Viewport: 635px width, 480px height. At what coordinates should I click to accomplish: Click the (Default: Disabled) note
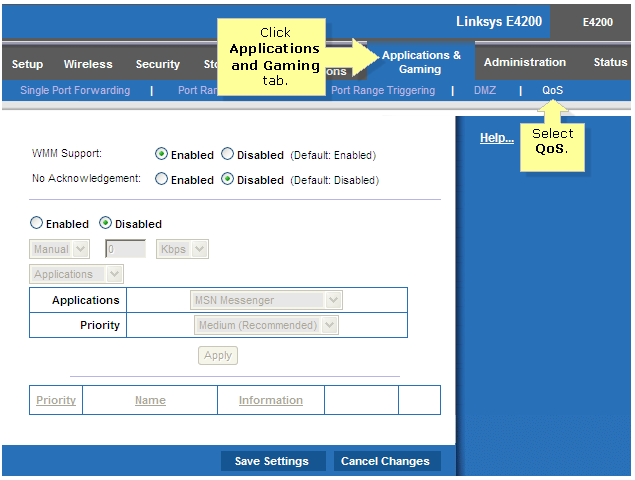click(335, 180)
